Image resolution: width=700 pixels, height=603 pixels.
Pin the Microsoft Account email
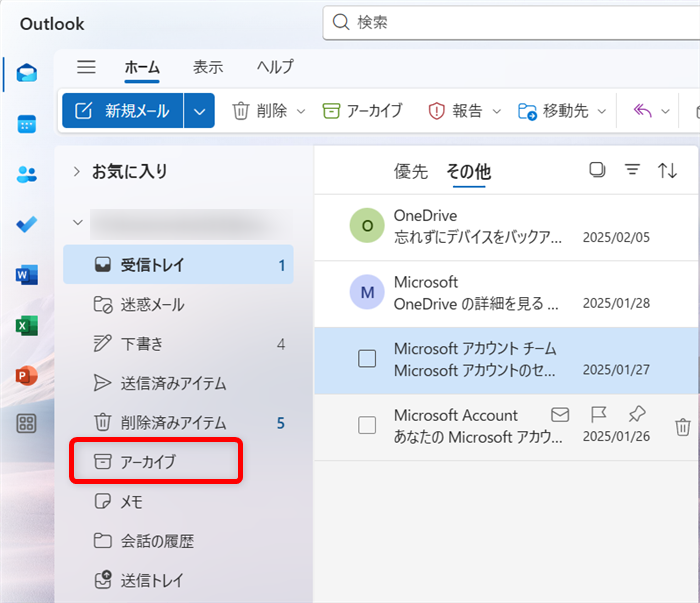(637, 414)
